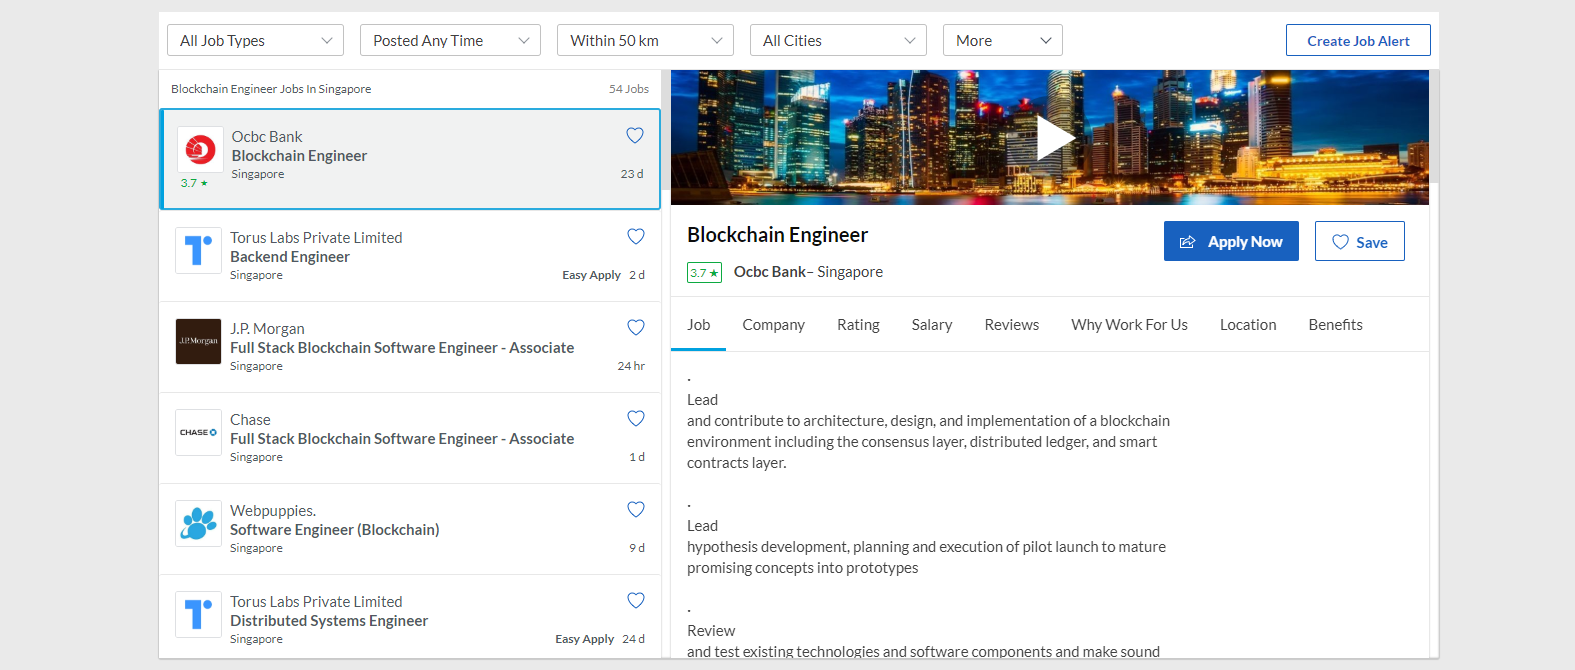Image resolution: width=1575 pixels, height=670 pixels.
Task: Click the Save button for Blockchain Engineer
Action: 1359,241
